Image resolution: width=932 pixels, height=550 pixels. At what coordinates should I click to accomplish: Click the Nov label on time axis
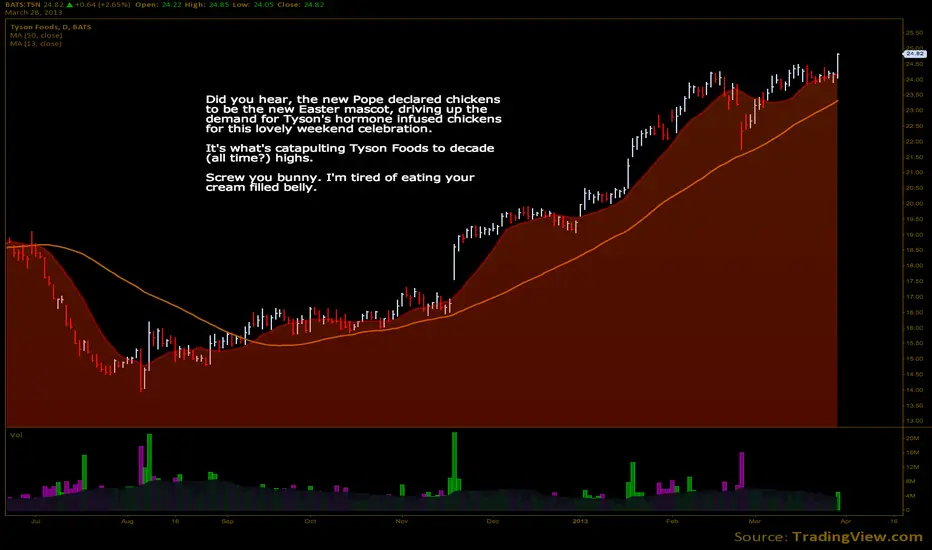[x=402, y=521]
